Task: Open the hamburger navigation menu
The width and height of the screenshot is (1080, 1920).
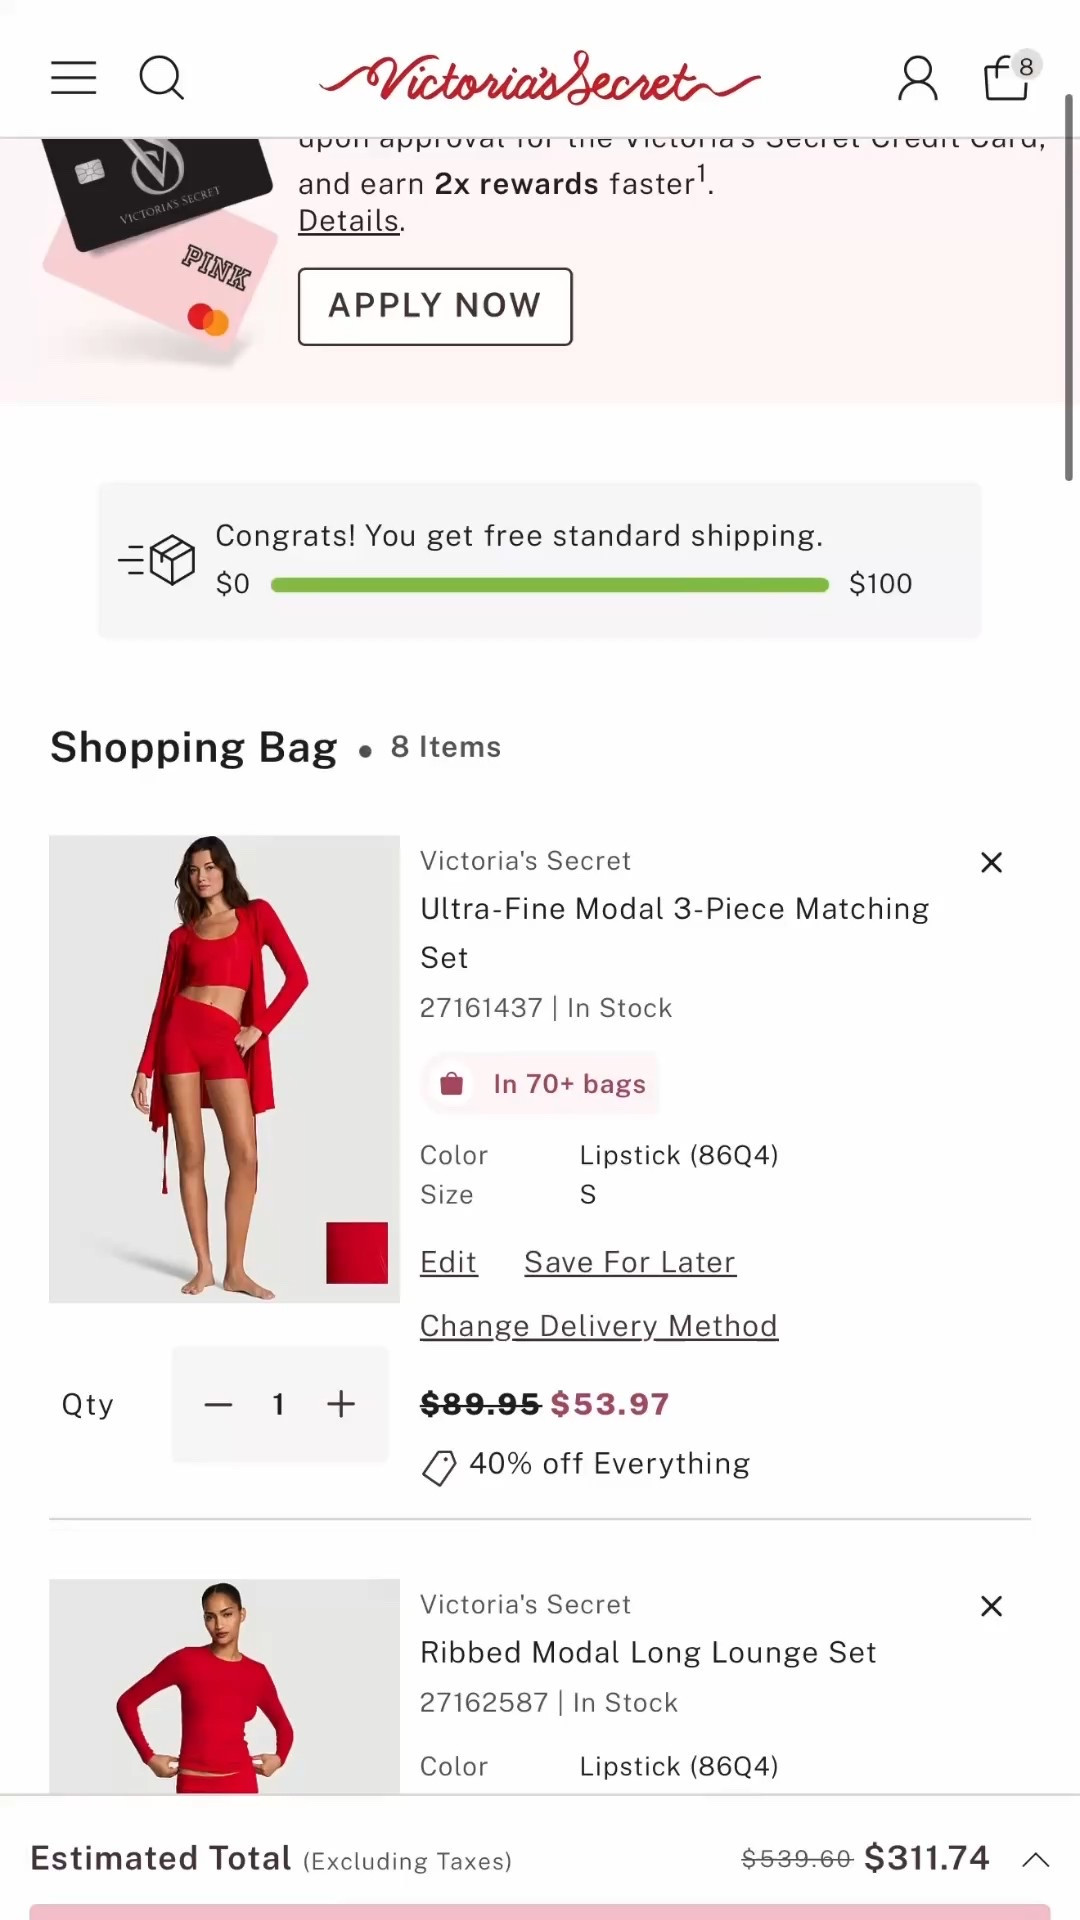Action: 72,78
